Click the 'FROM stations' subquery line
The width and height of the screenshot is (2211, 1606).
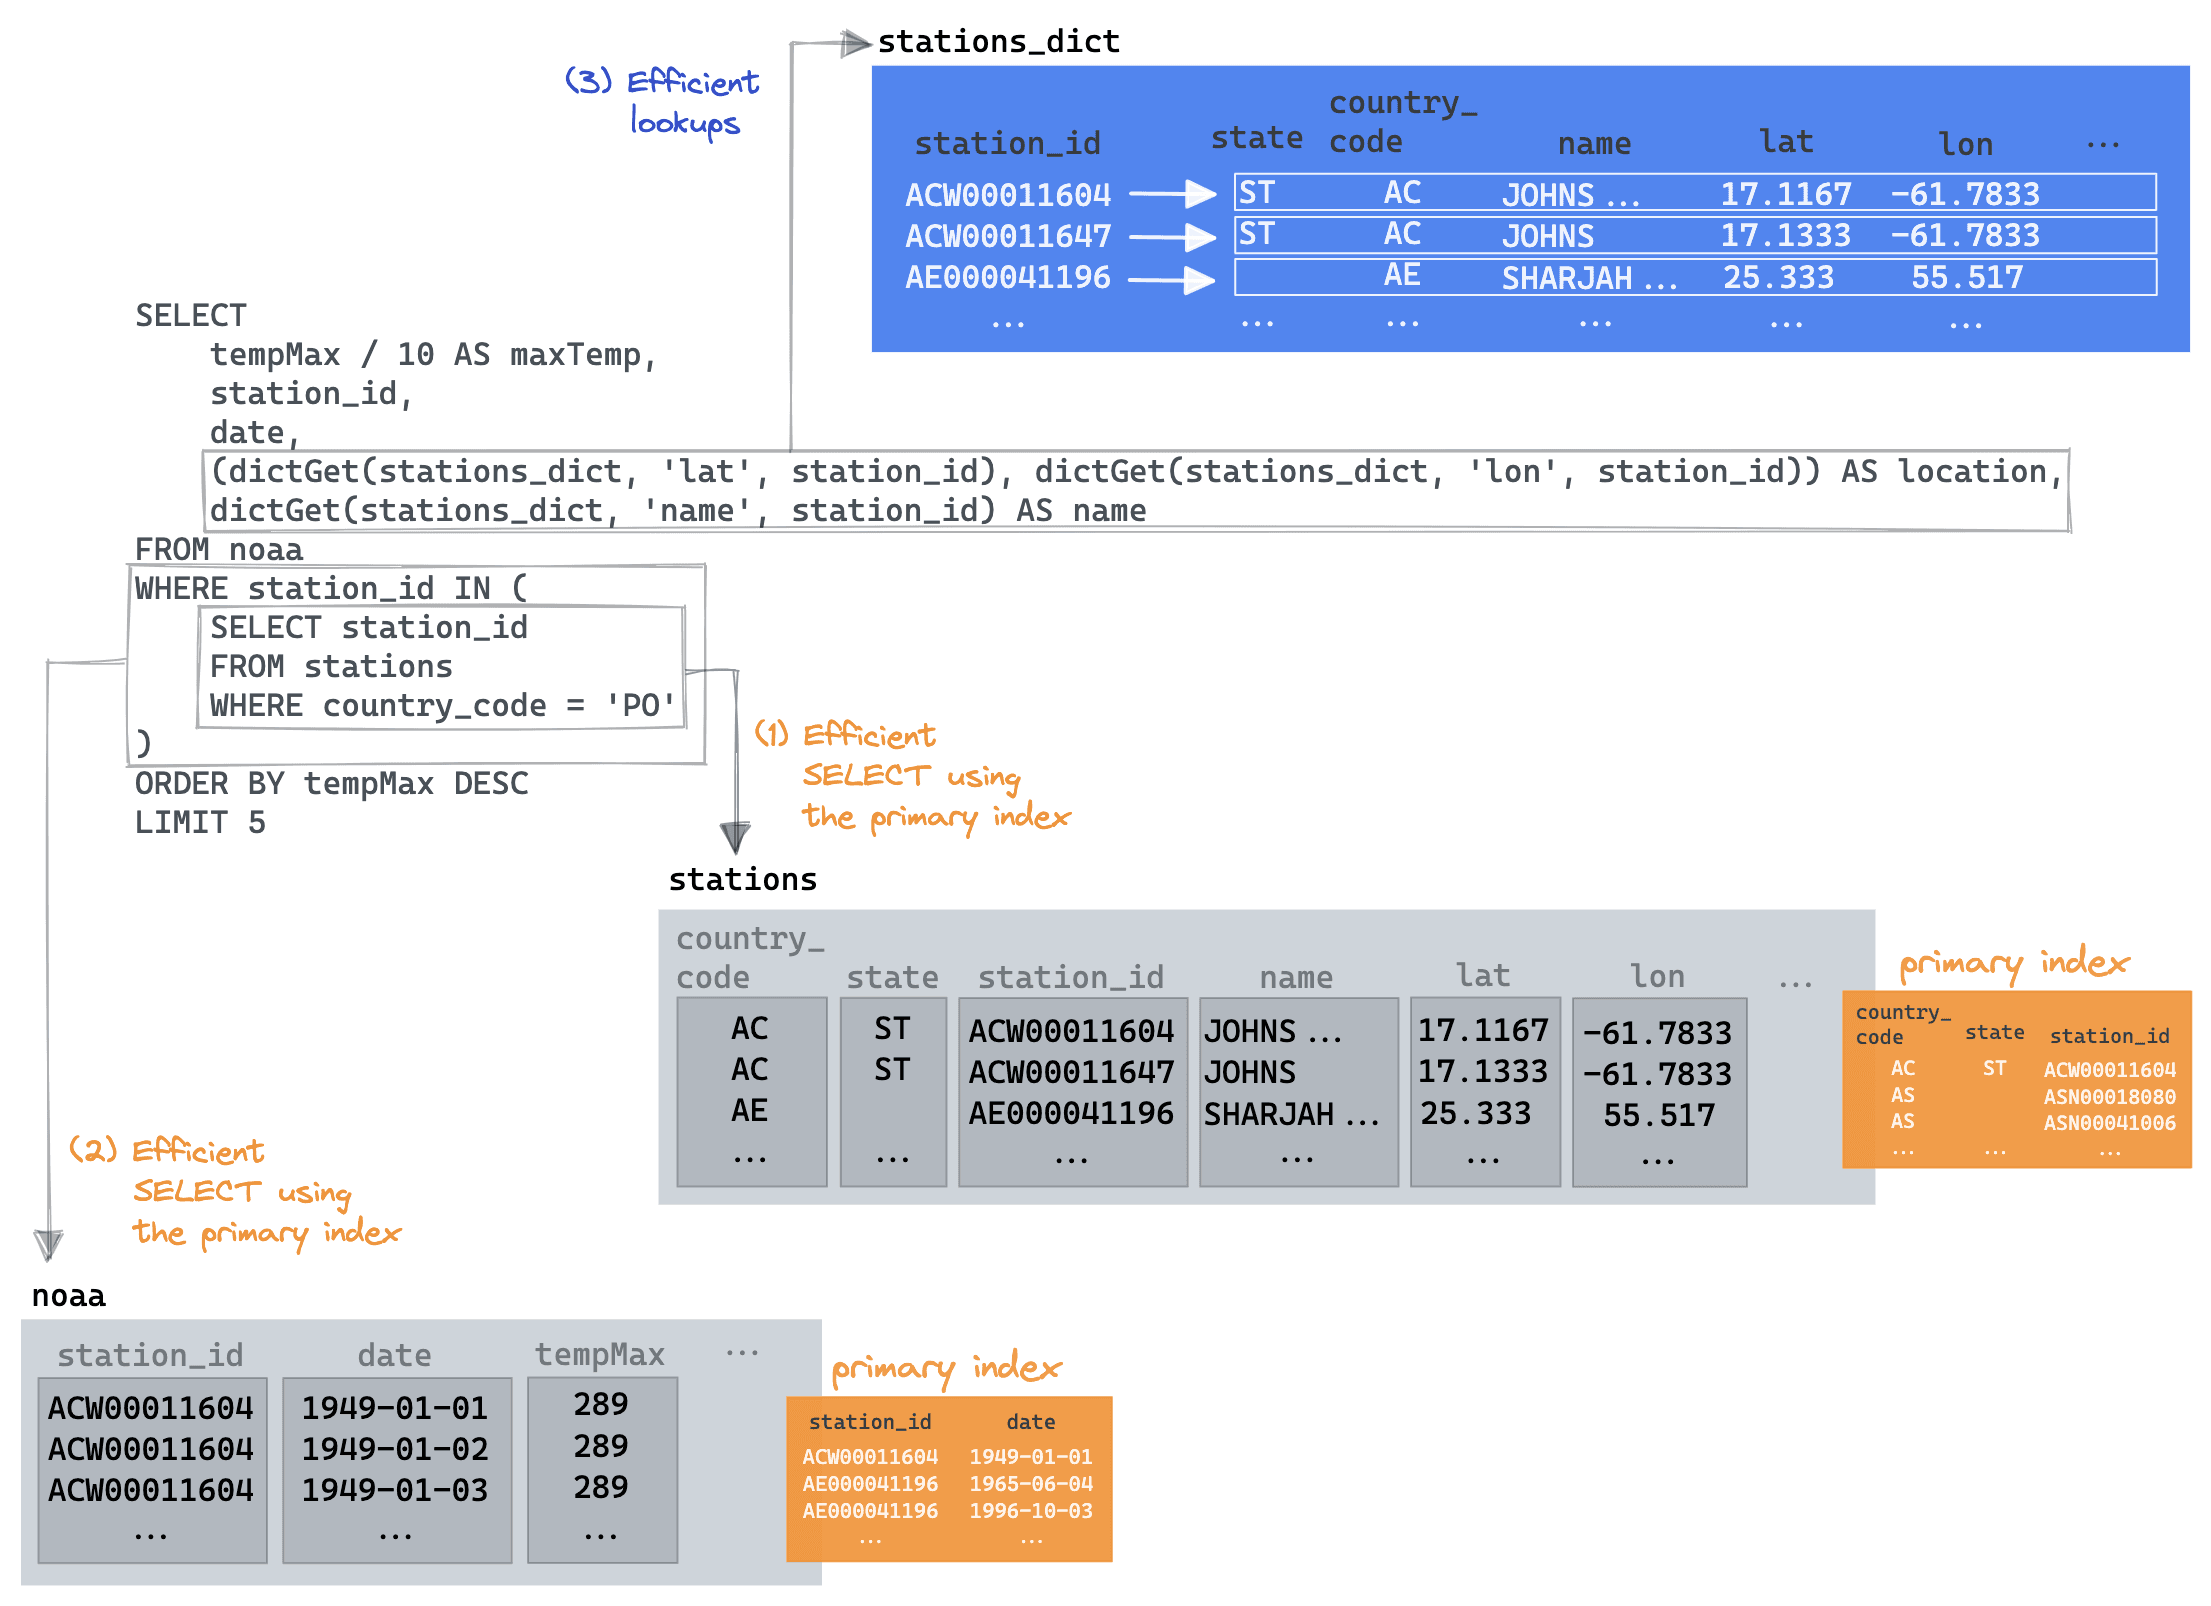point(331,667)
